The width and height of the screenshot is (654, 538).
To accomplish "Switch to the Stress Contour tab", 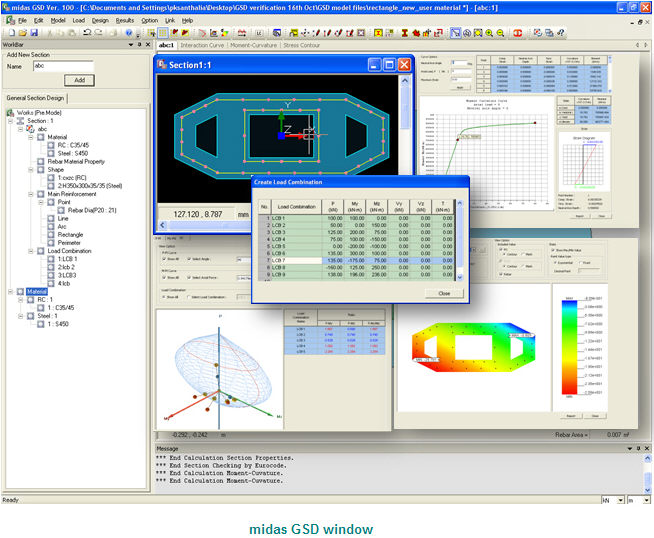I will 302,45.
